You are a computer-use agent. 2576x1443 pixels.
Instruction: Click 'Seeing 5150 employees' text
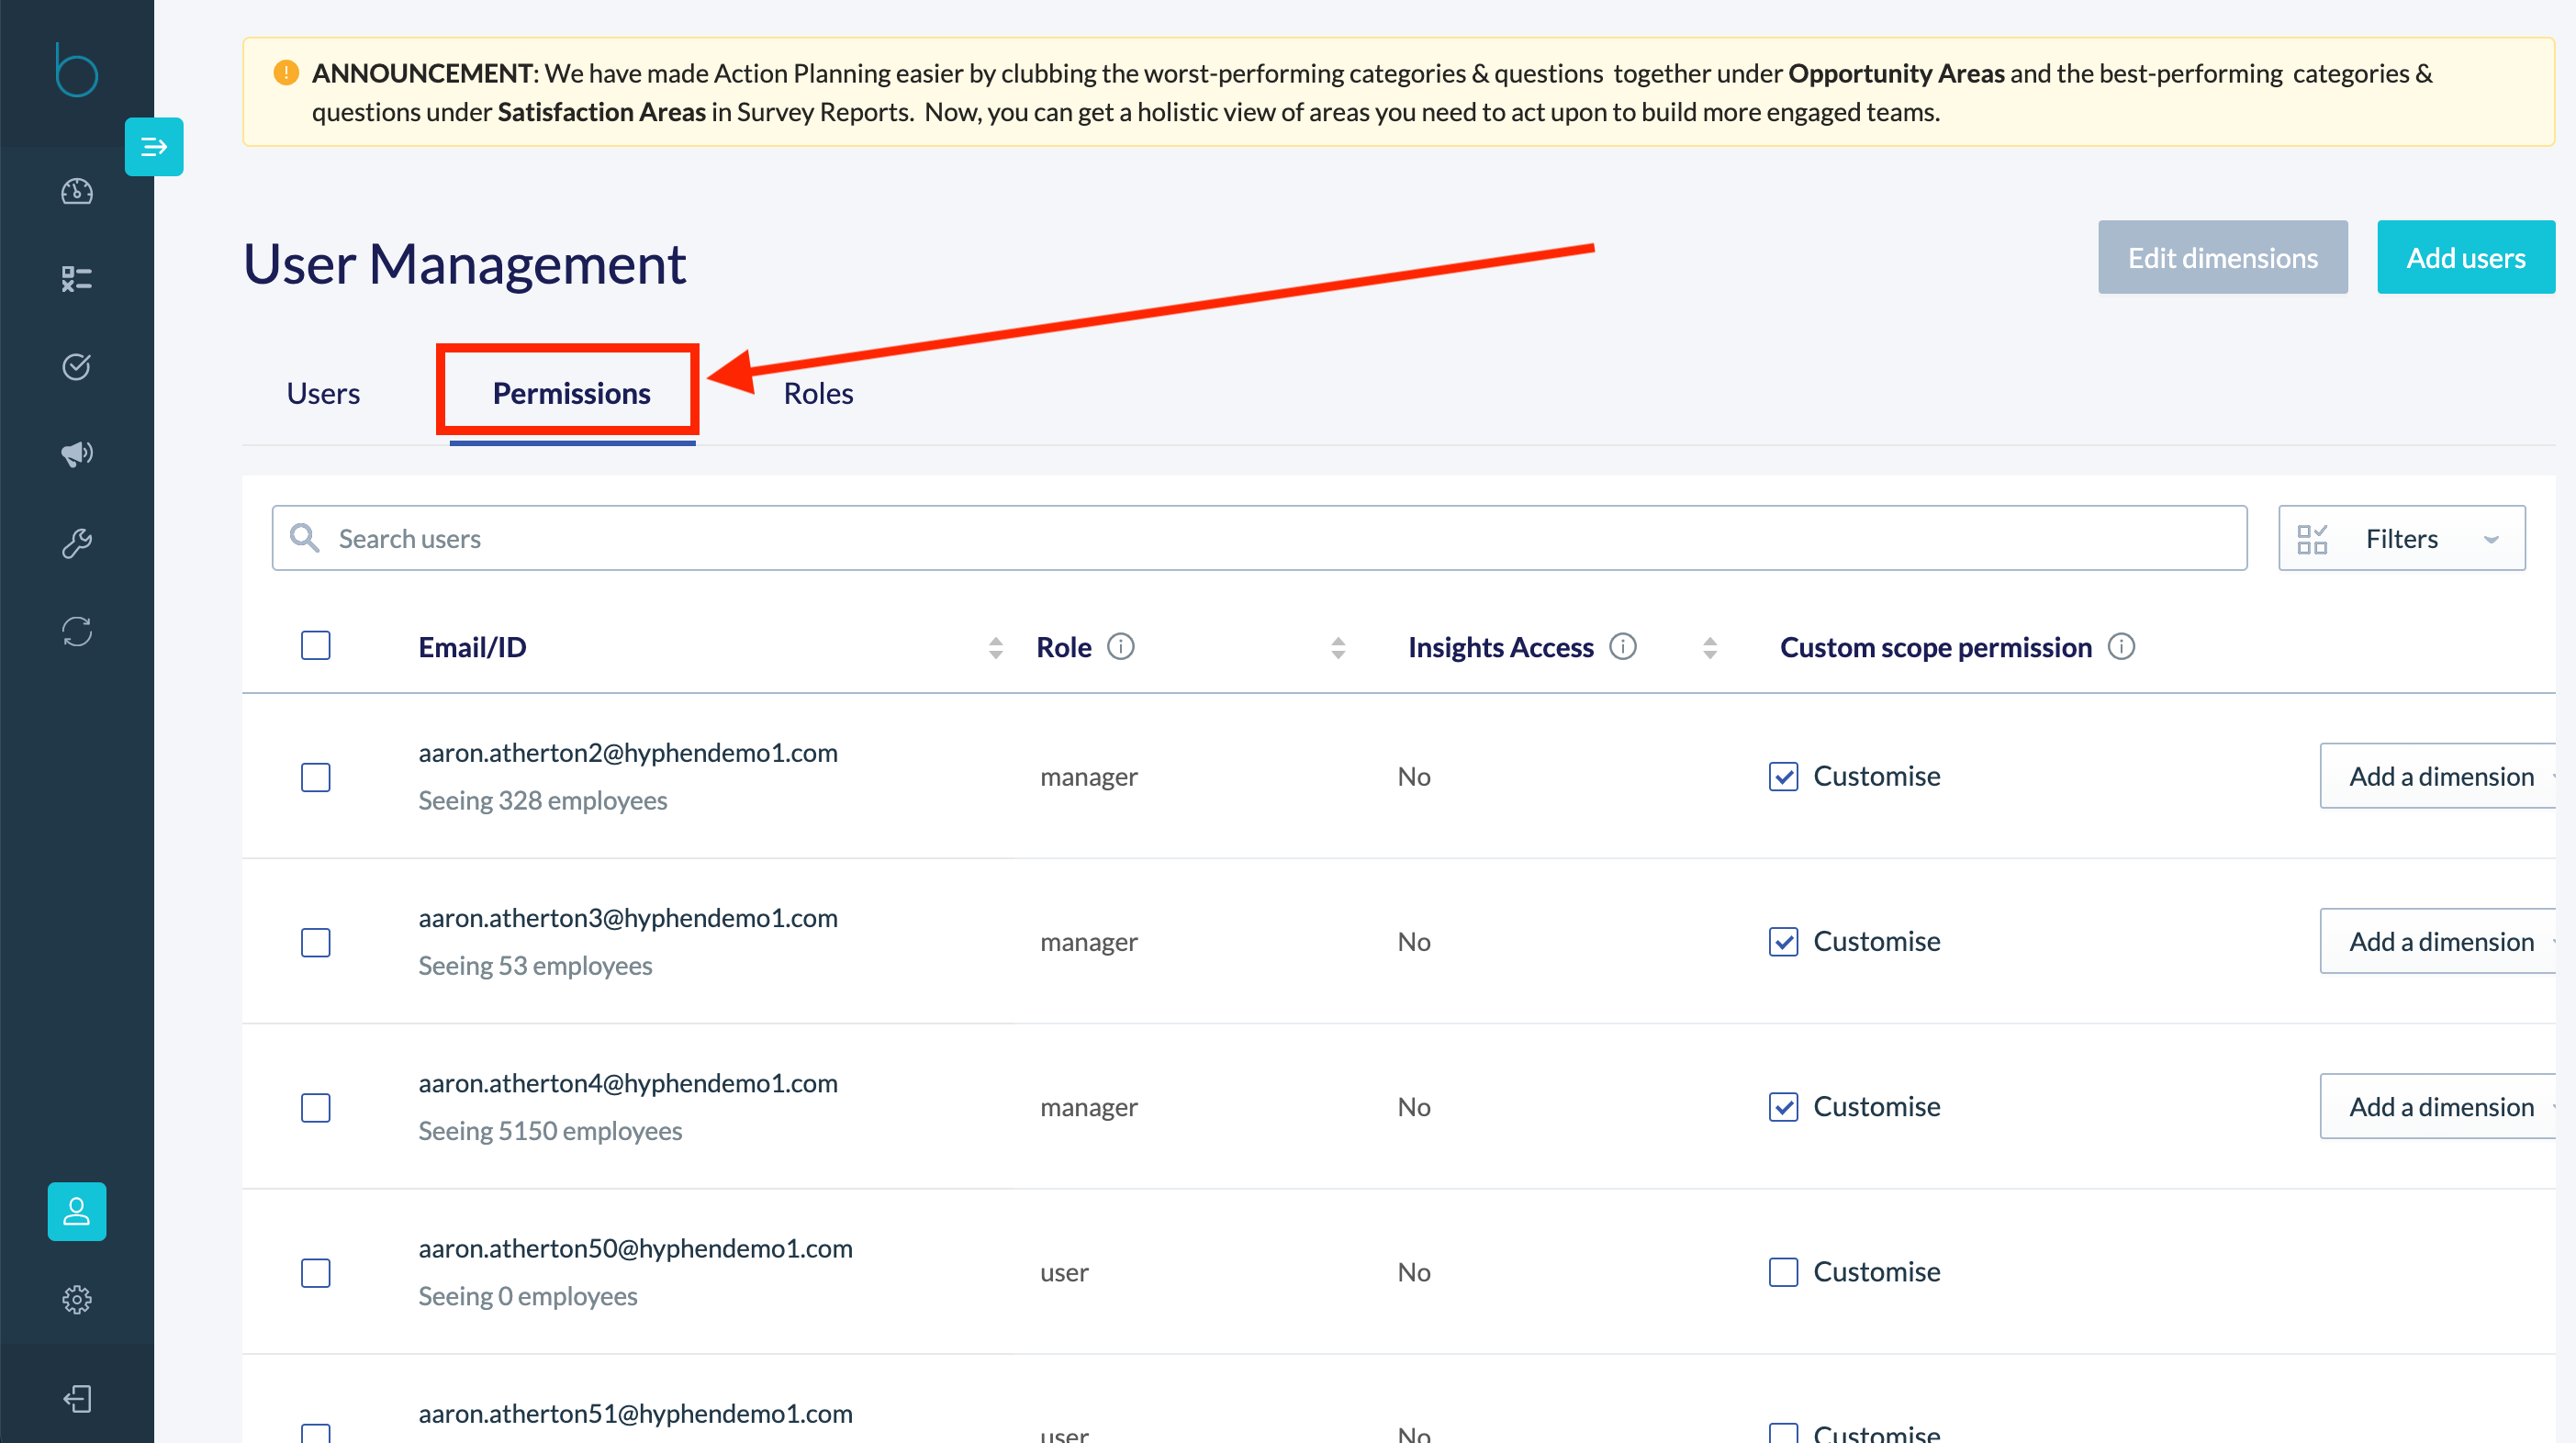click(550, 1130)
